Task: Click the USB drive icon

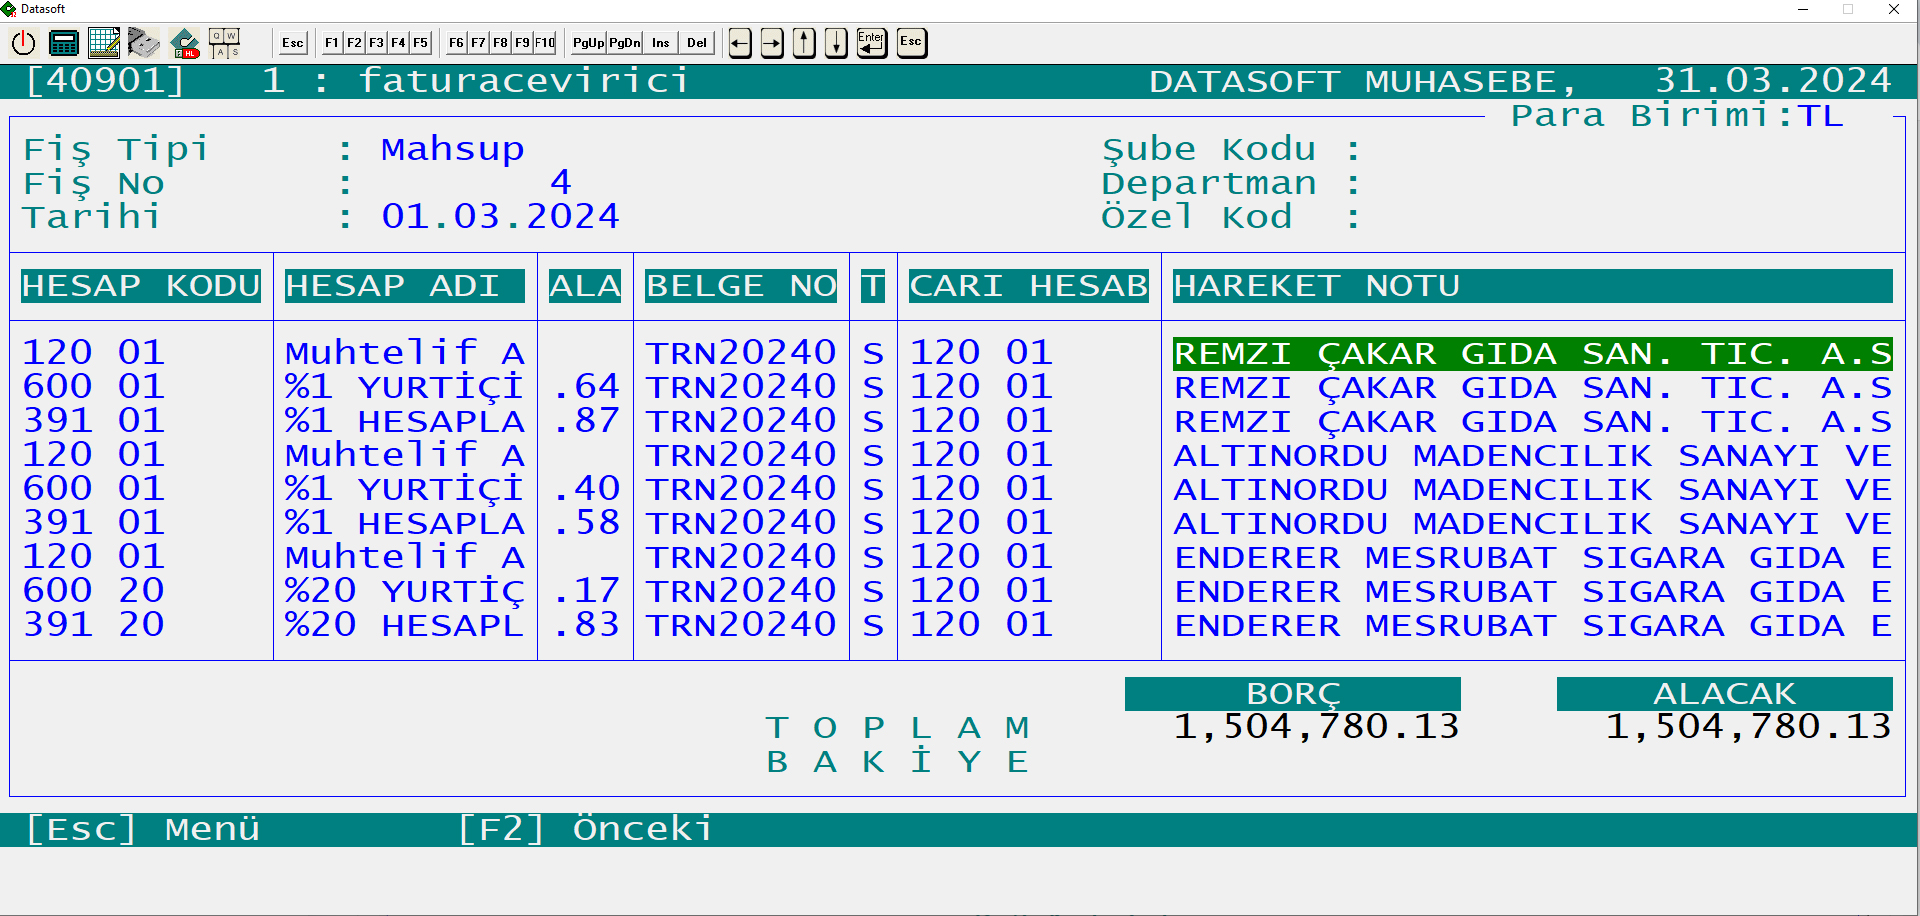Action: click(144, 43)
